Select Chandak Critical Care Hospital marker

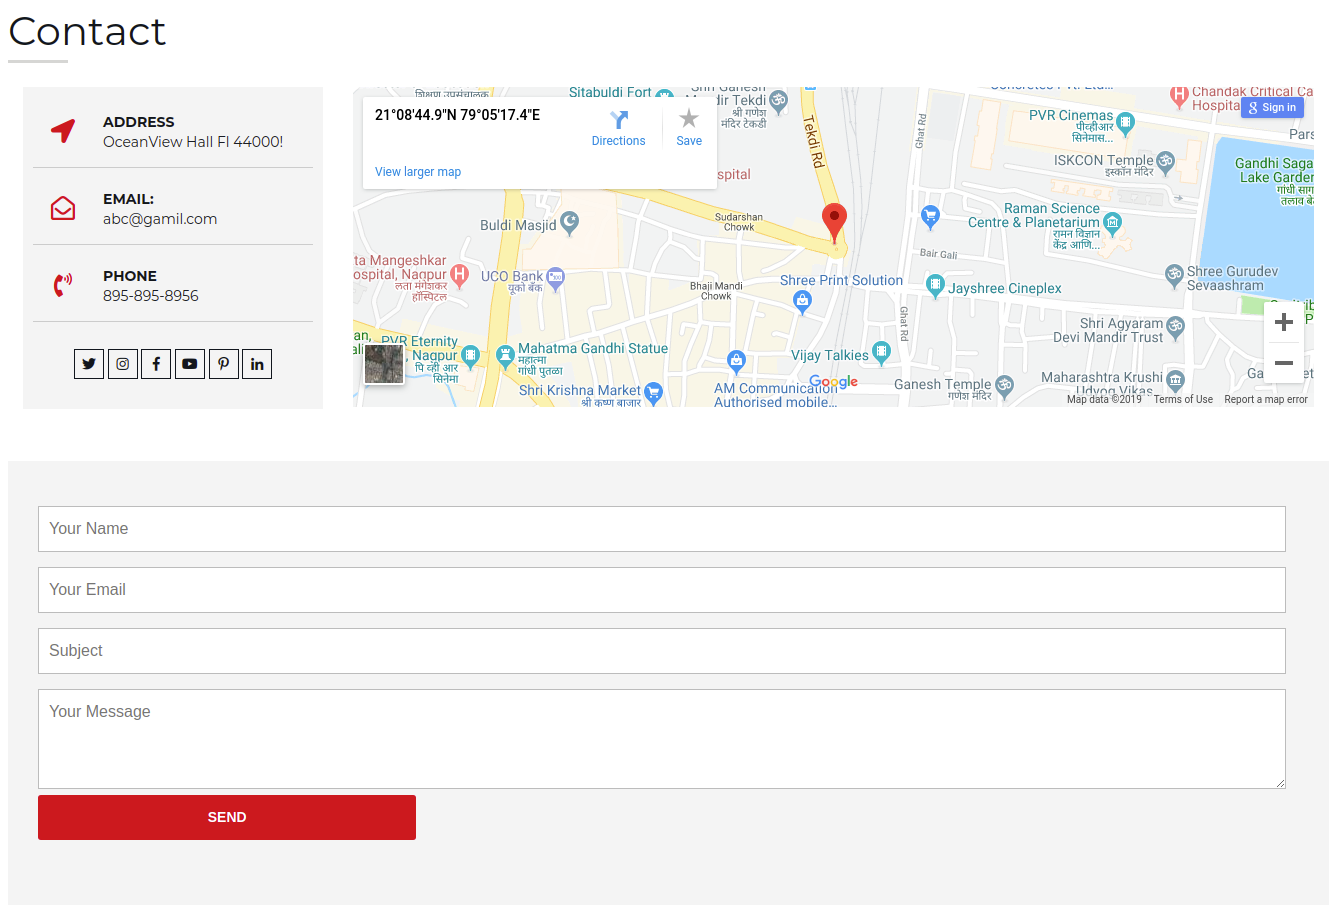[x=1180, y=97]
